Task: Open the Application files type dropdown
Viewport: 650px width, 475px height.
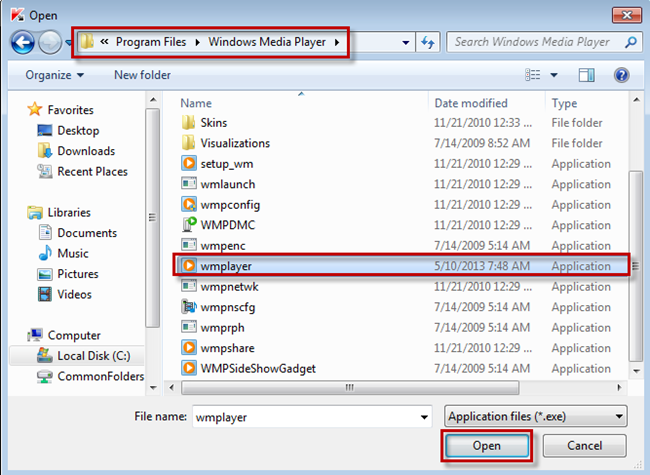Action: (536, 416)
